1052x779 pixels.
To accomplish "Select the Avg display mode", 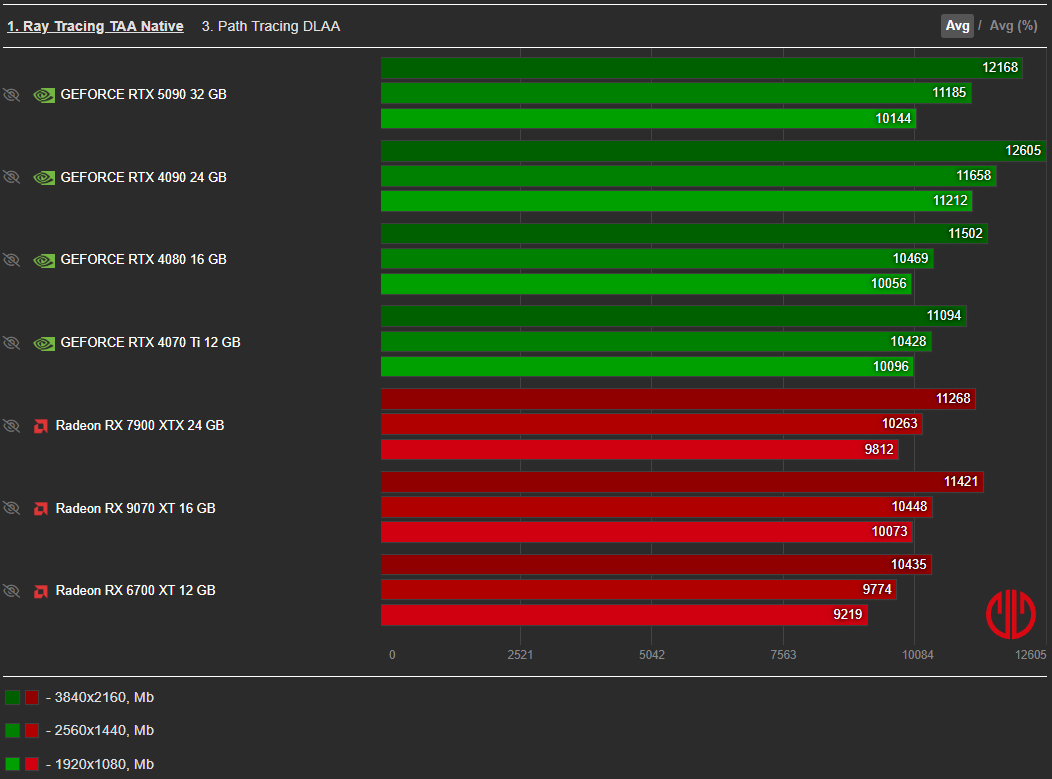I will click(x=957, y=26).
